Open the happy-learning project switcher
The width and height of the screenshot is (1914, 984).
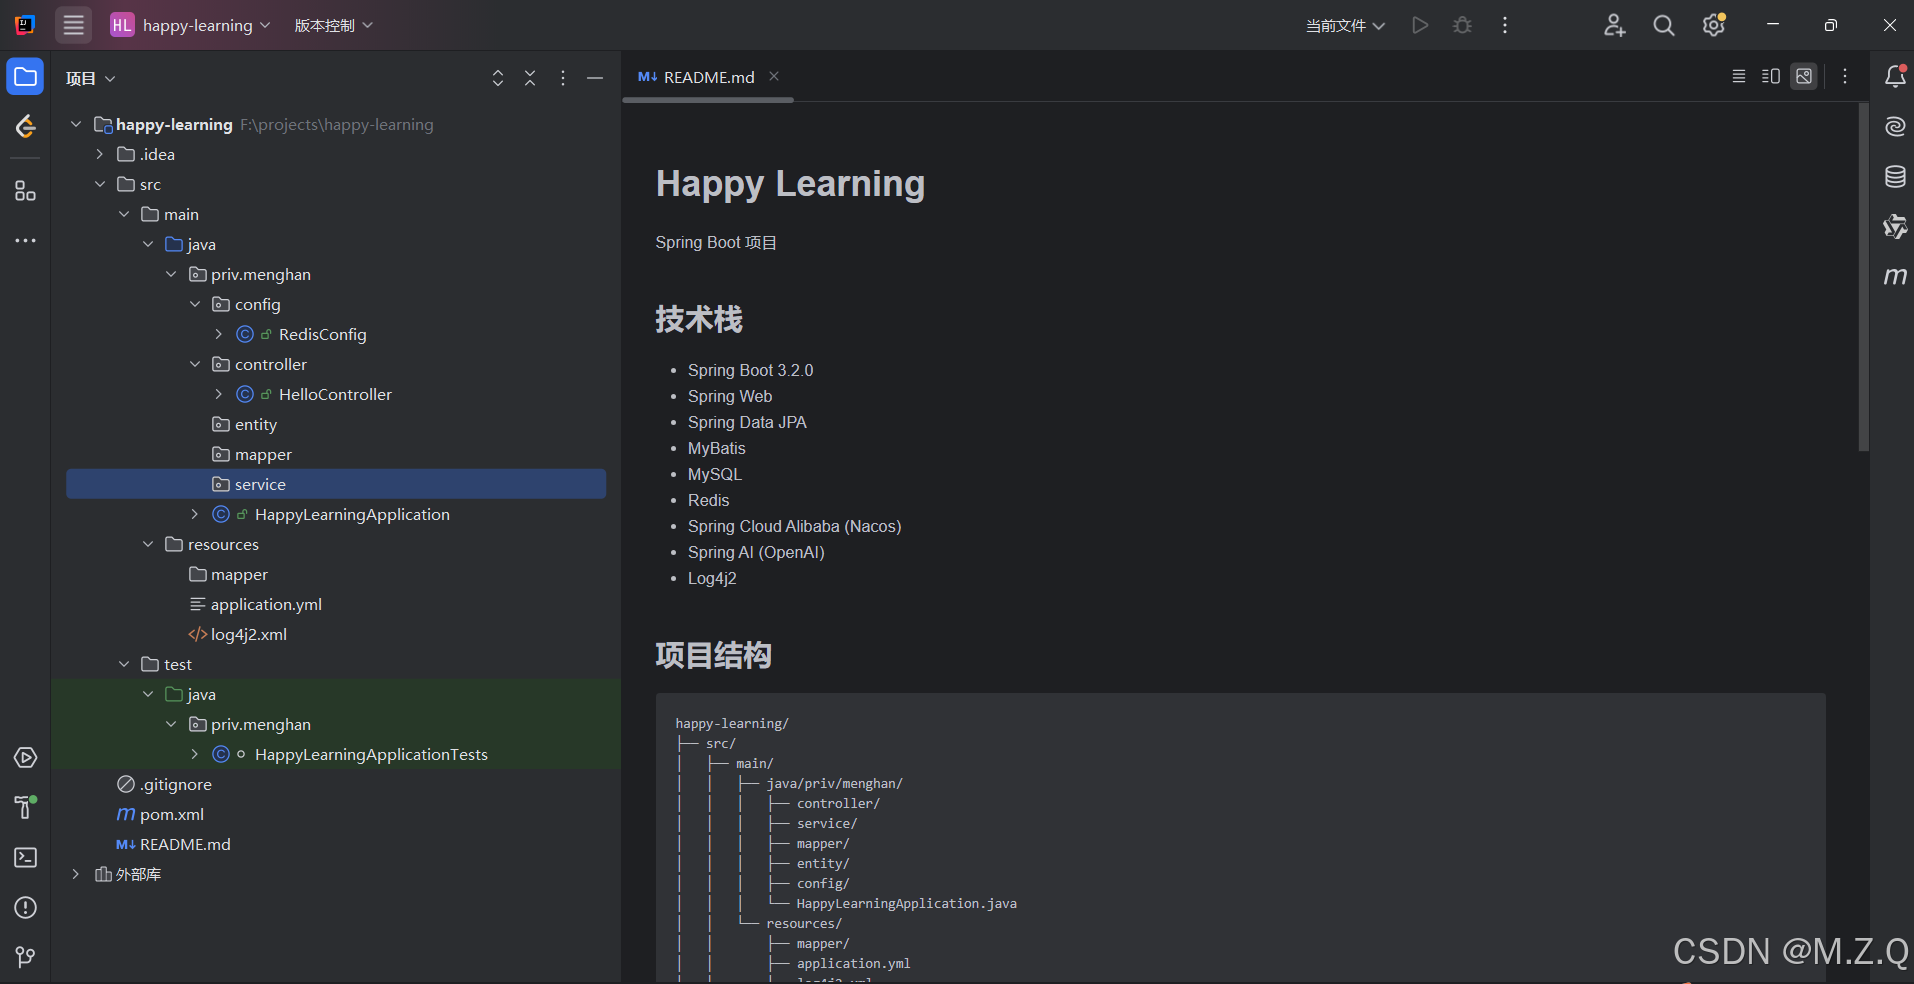[x=190, y=25]
